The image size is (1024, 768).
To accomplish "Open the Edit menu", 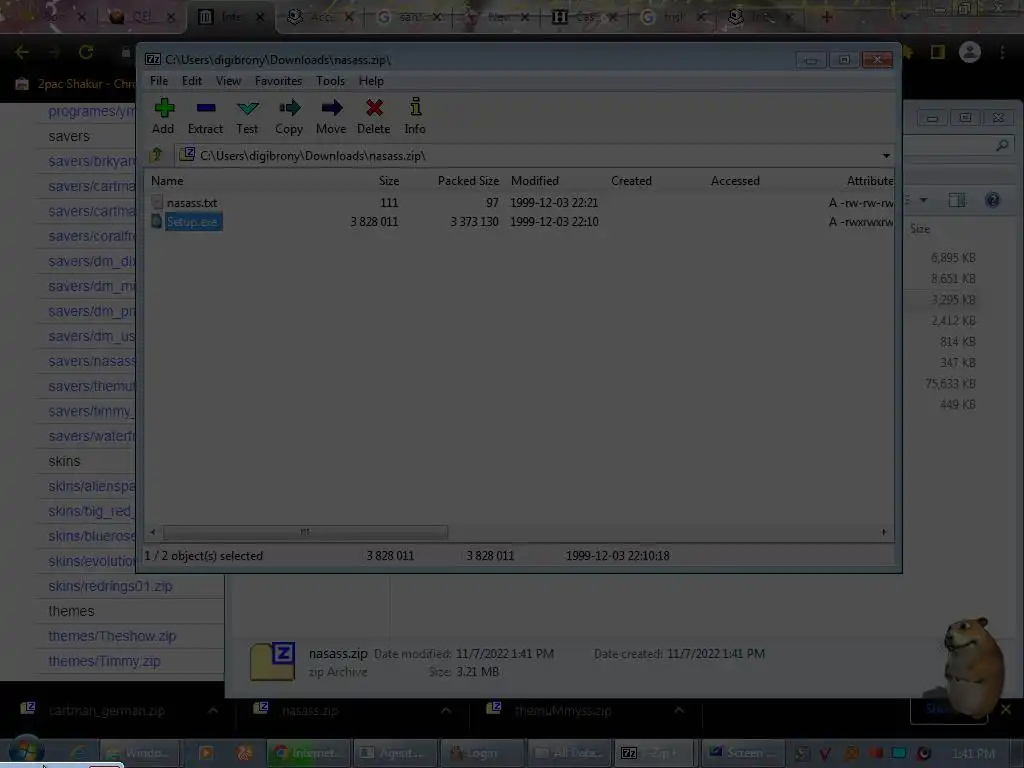I will click(191, 81).
